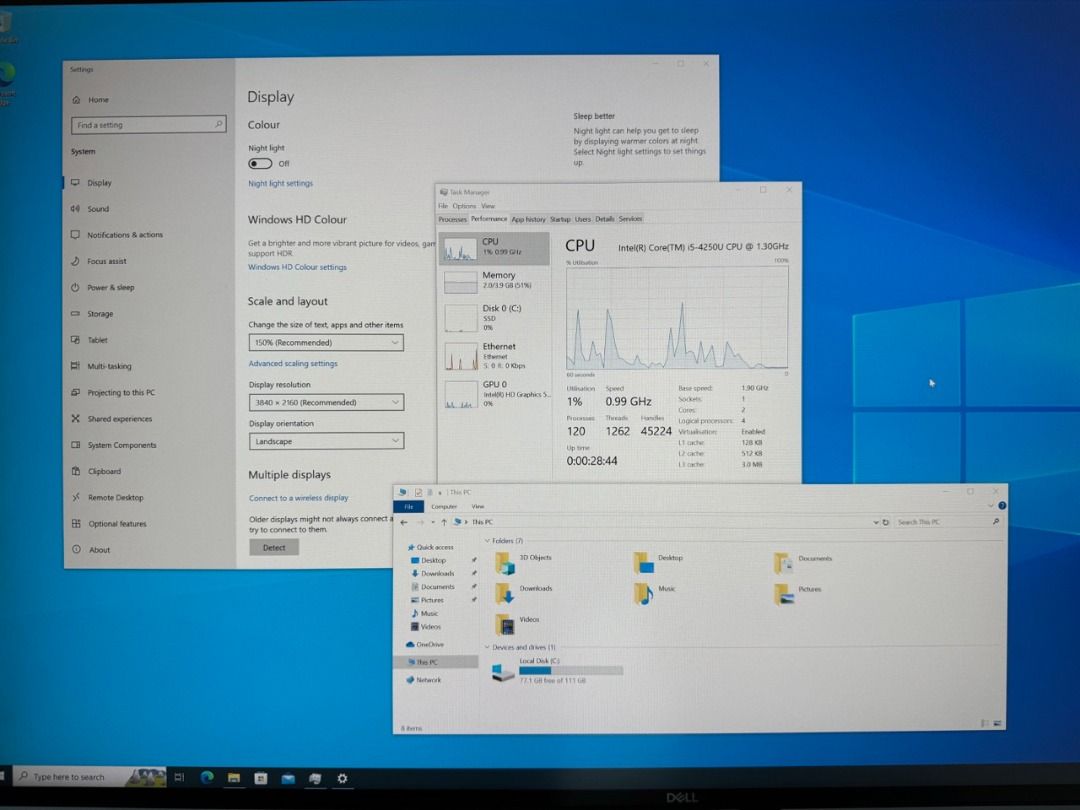This screenshot has width=1080, height=810.
Task: Collapse the Folders group in This PC
Action: 487,541
